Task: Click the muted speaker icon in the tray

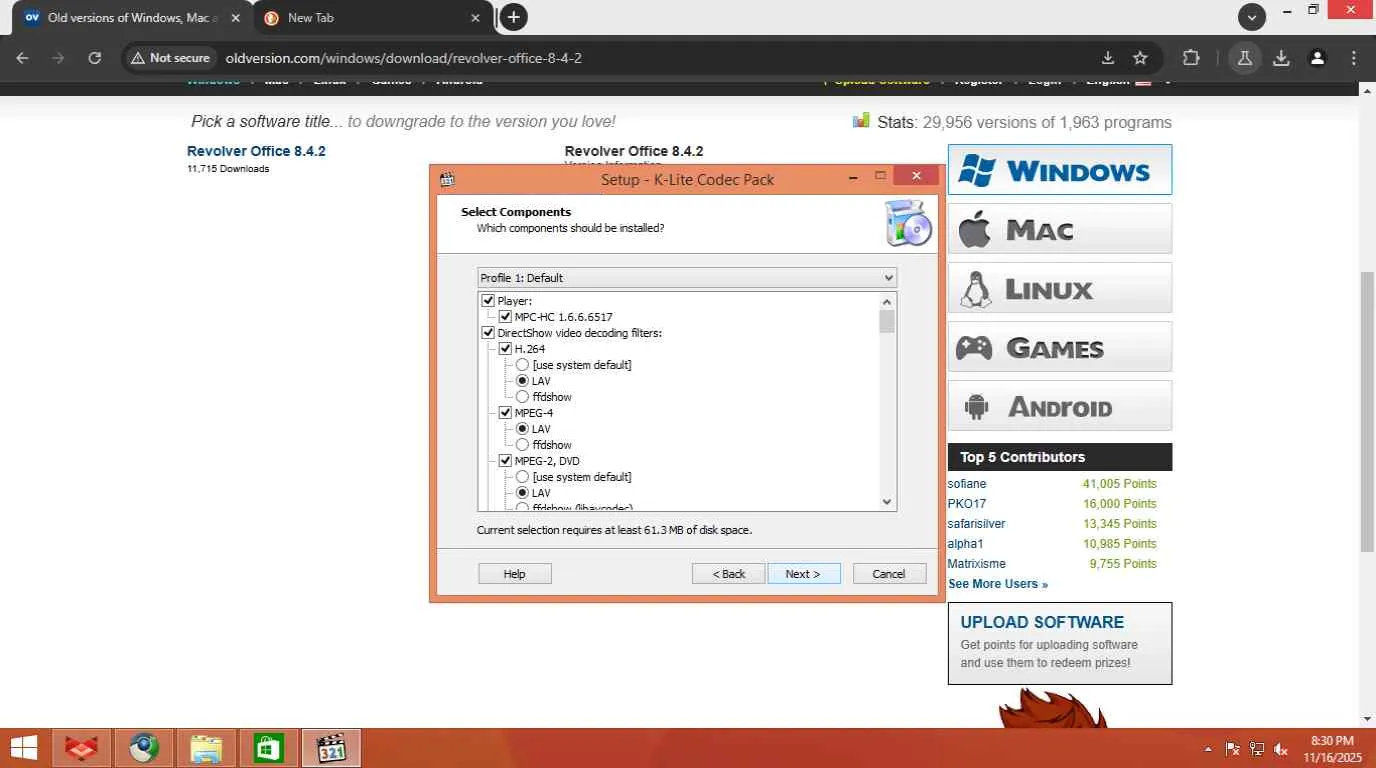Action: pyautogui.click(x=1282, y=749)
